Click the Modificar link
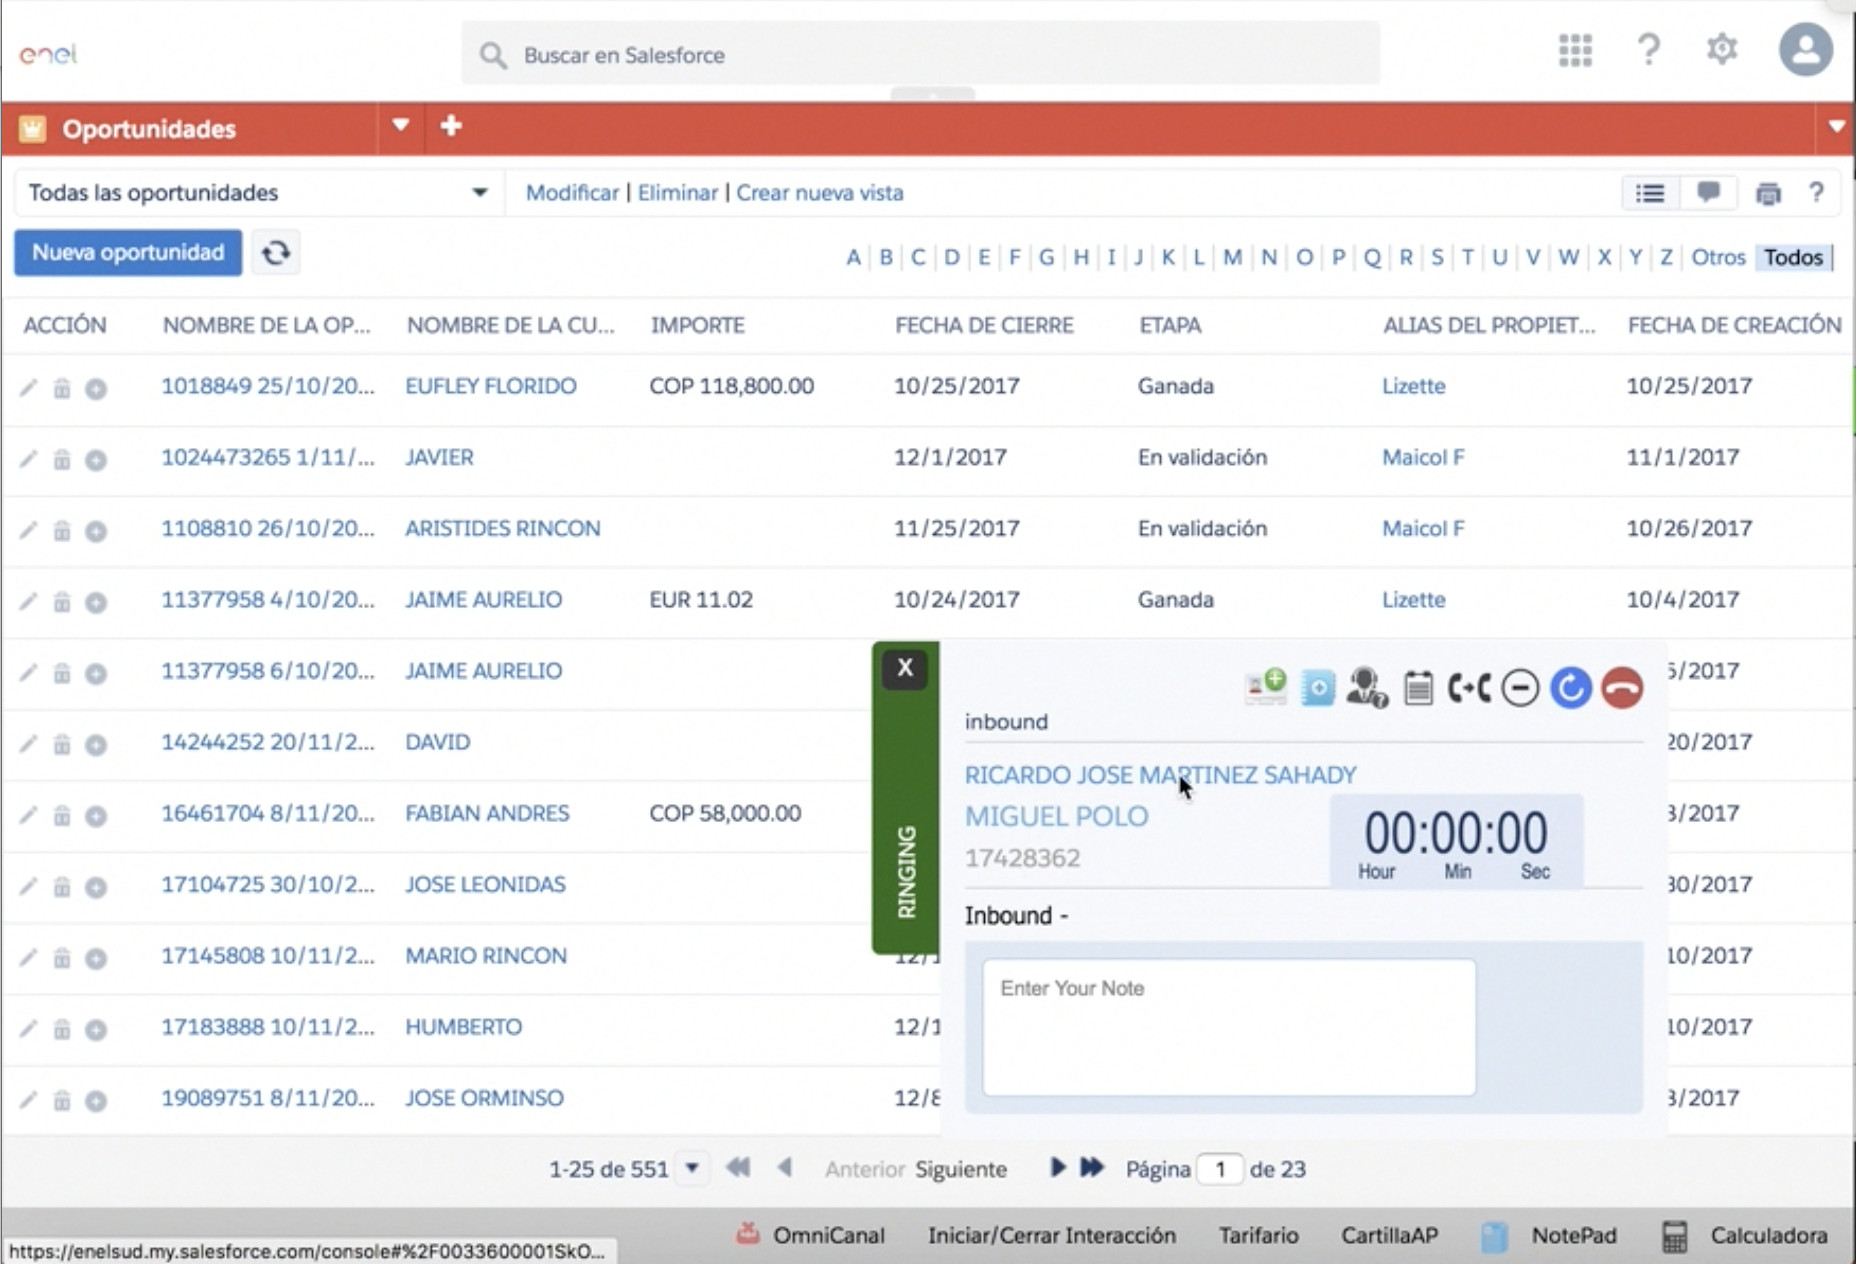 tap(572, 193)
